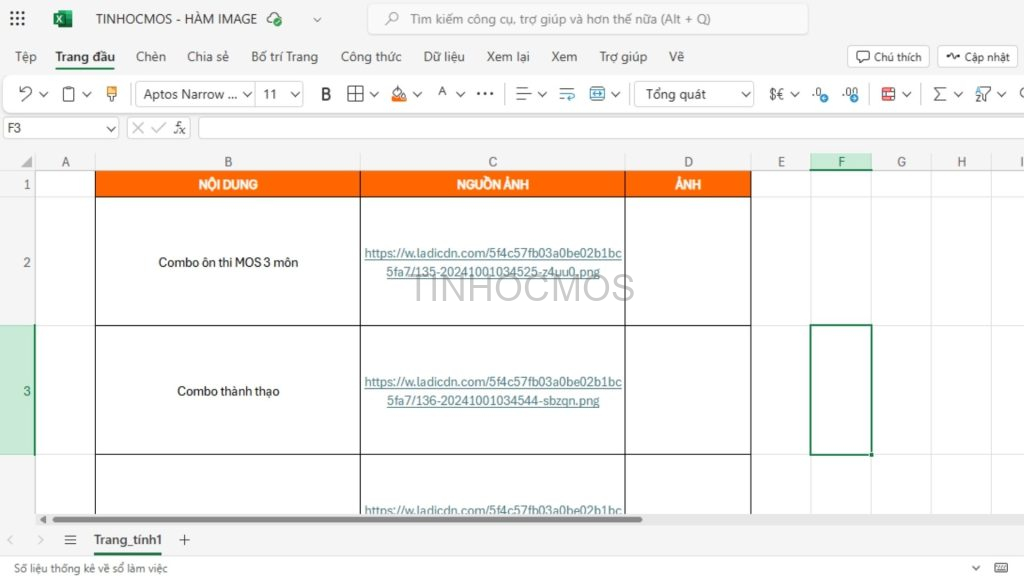This screenshot has width=1024, height=576.
Task: Open all sheets list icon
Action: 71,539
